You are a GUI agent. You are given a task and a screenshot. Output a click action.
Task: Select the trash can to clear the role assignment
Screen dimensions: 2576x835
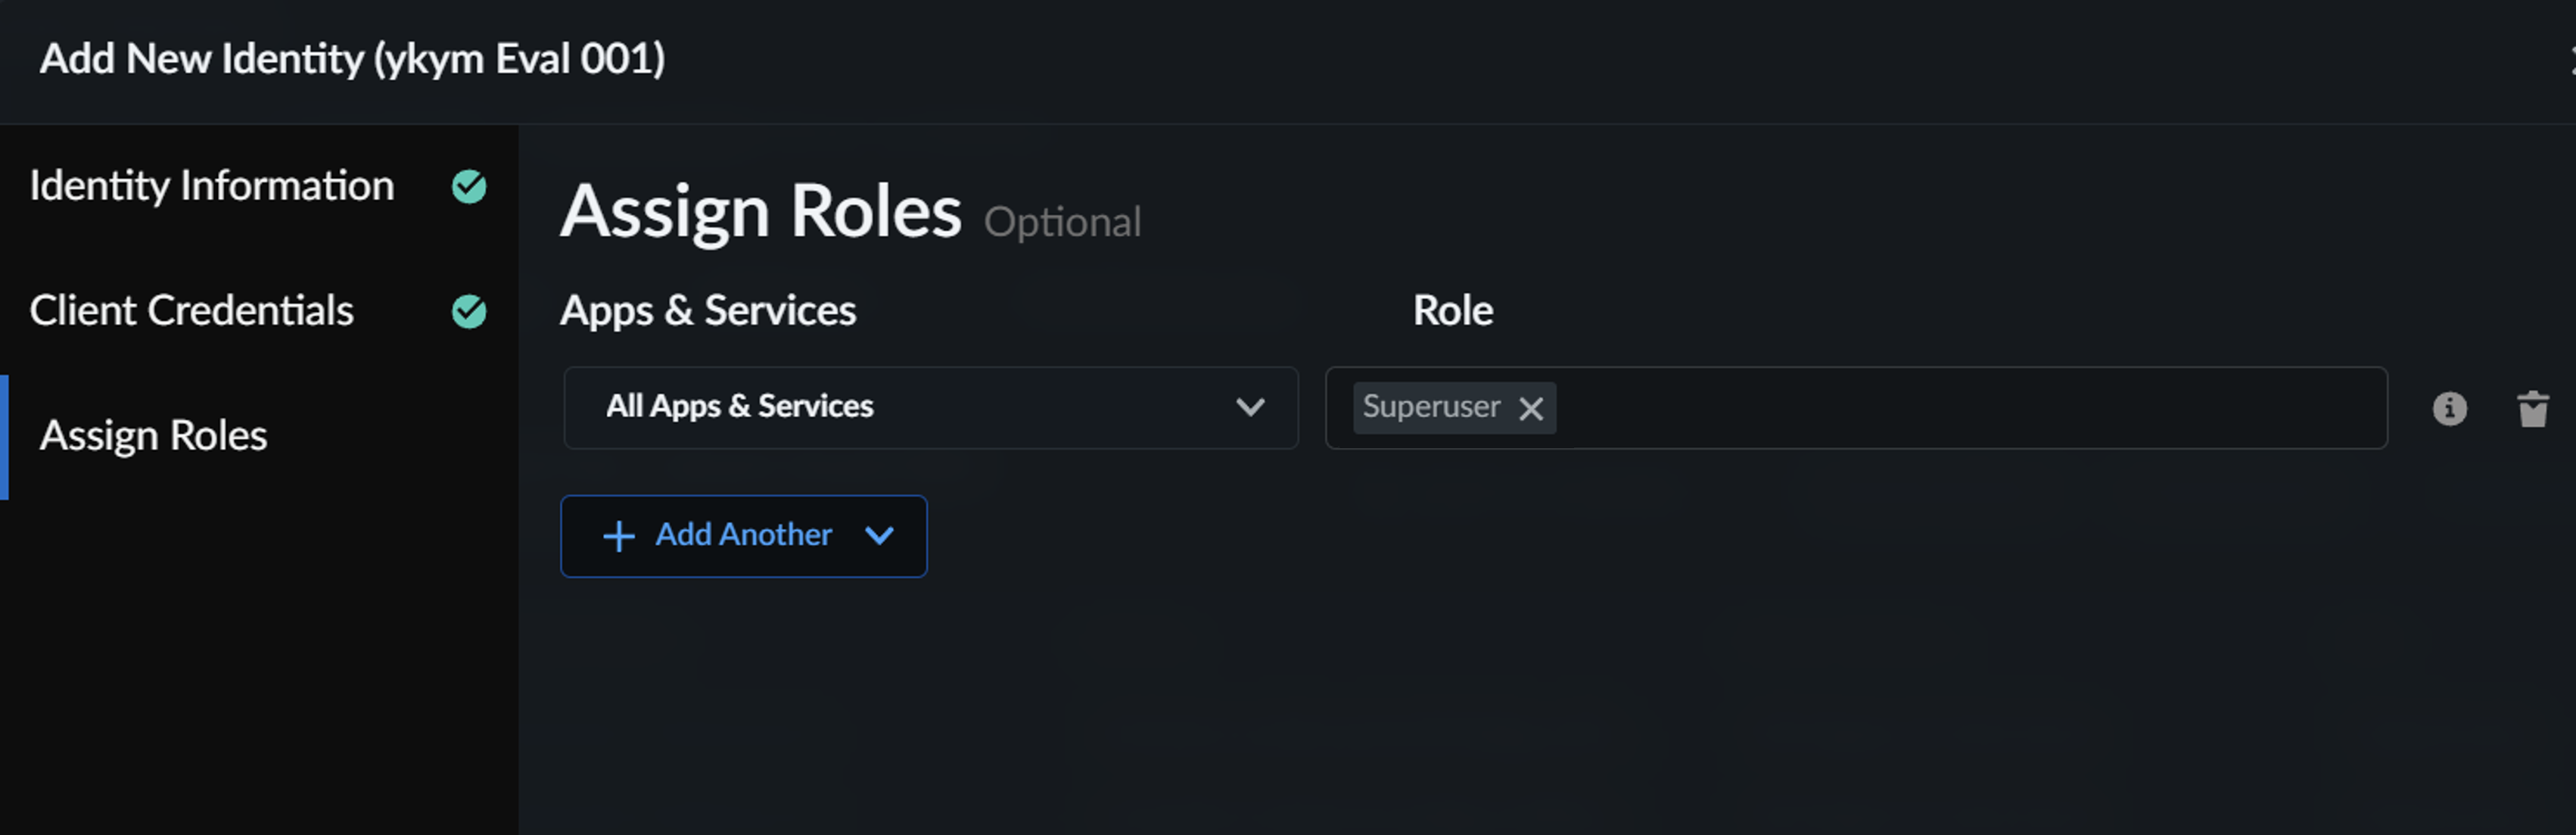tap(2532, 408)
